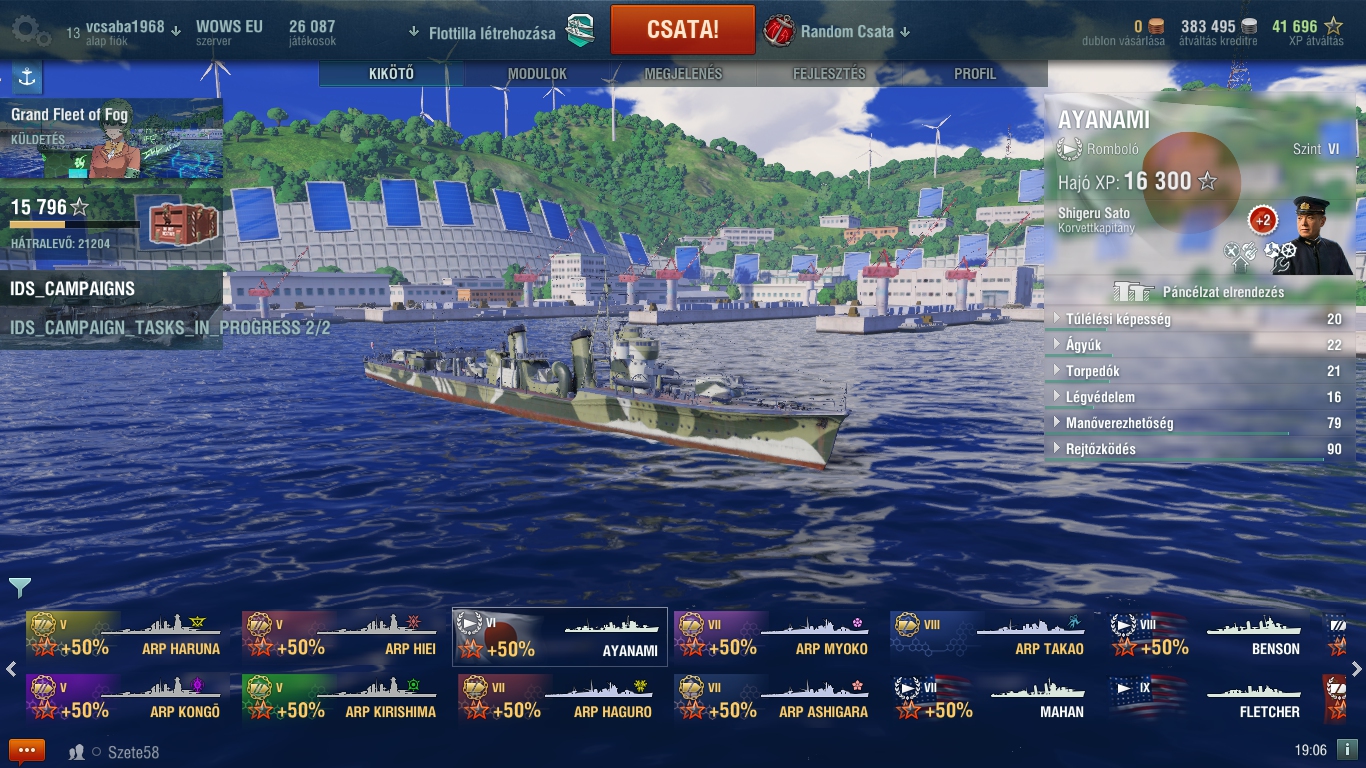This screenshot has width=1366, height=768.
Task: Advance the ship carousel with the right arrow
Action: tap(1357, 669)
